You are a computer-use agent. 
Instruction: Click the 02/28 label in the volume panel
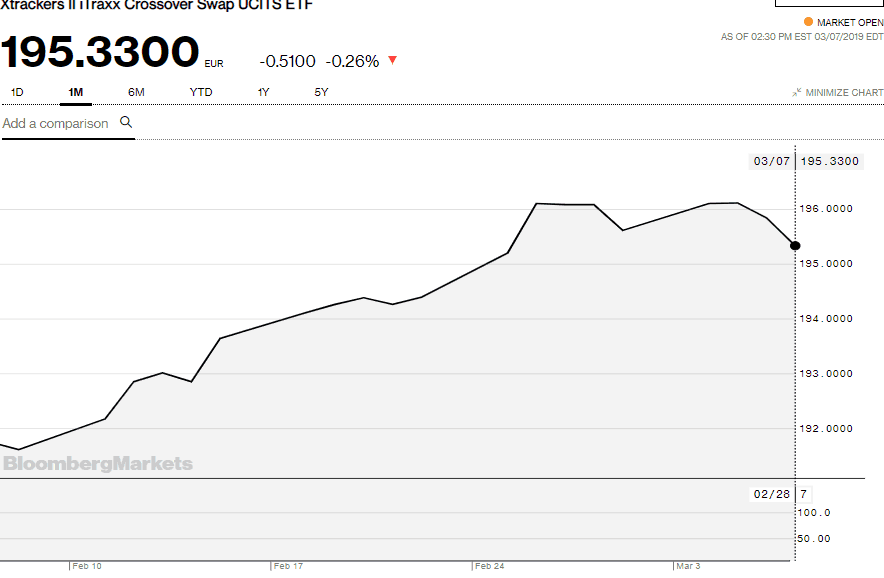coord(771,493)
